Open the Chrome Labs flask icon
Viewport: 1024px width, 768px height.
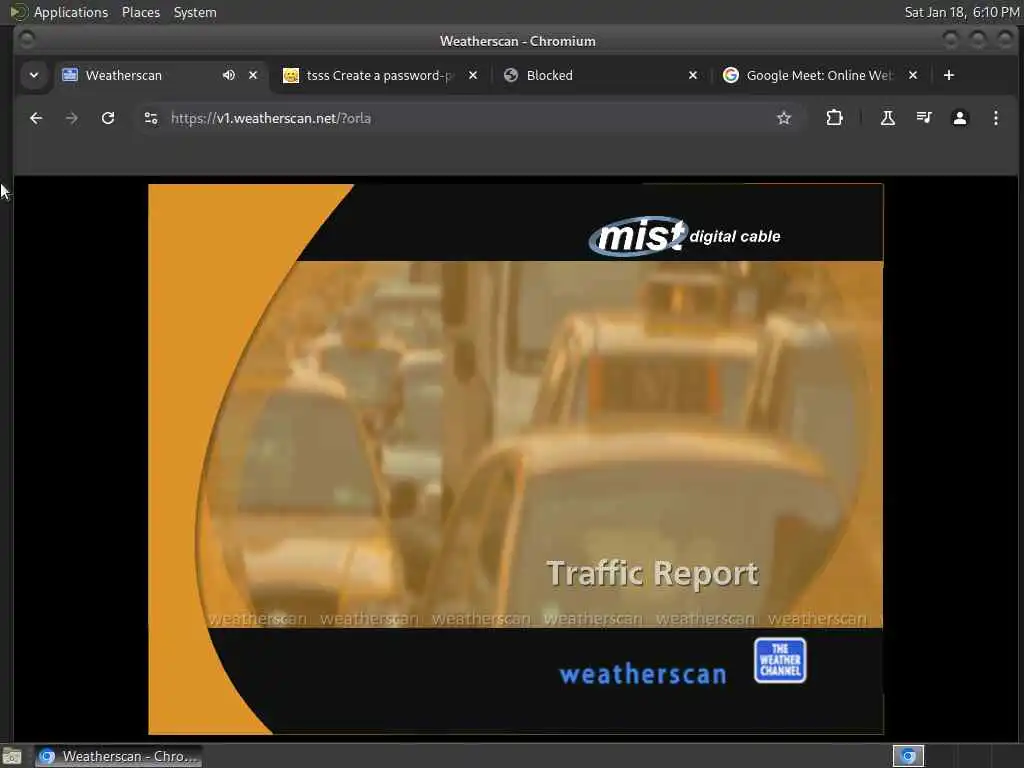888,118
